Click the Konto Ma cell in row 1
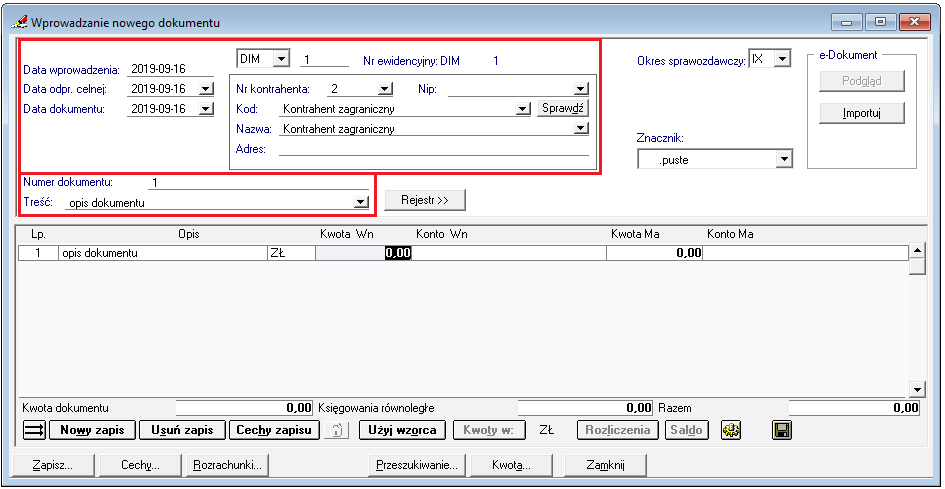 [x=806, y=253]
